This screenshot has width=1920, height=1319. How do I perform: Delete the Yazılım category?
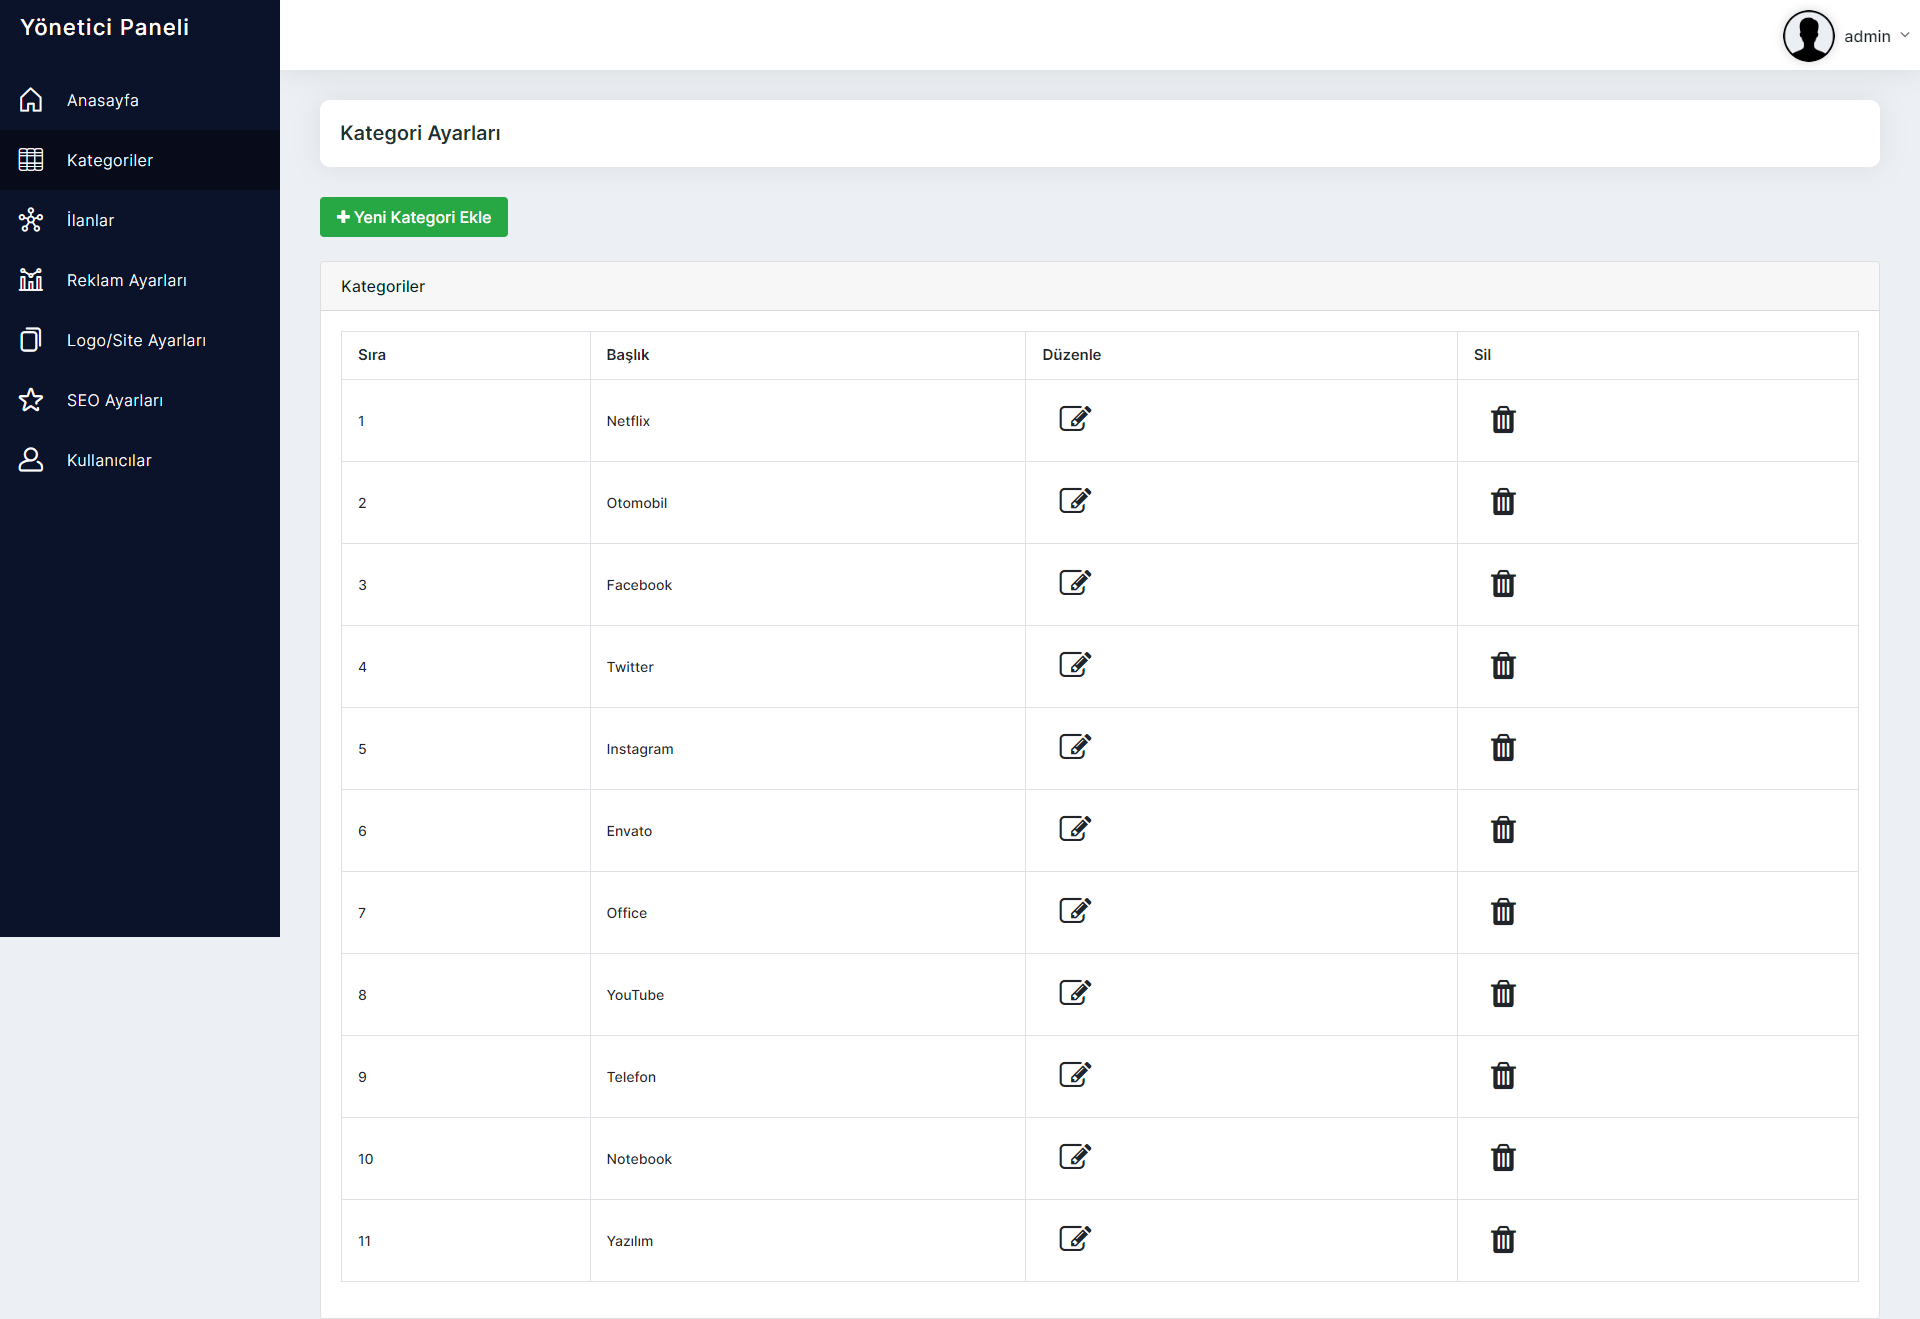(x=1503, y=1240)
